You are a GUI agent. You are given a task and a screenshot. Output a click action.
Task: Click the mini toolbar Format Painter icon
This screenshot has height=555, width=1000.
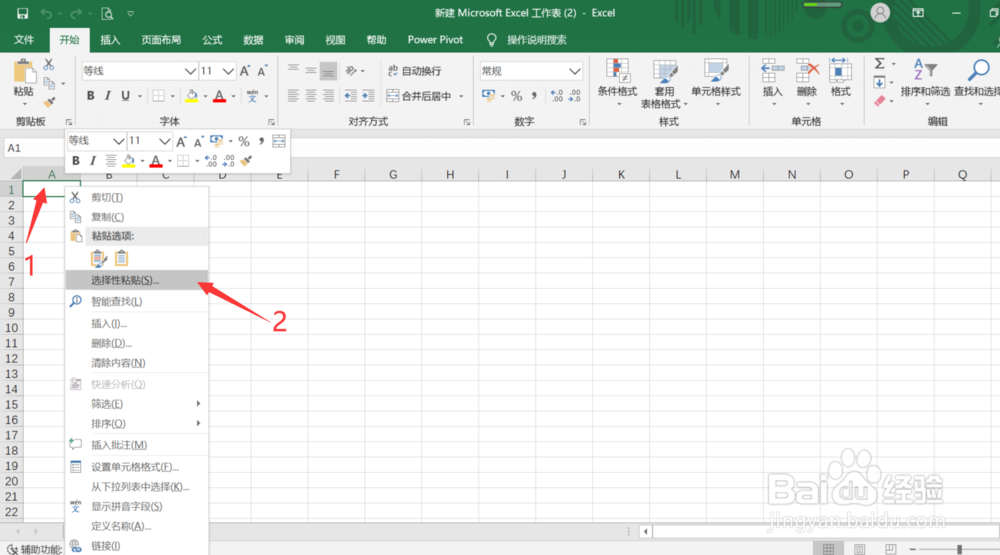[246, 161]
